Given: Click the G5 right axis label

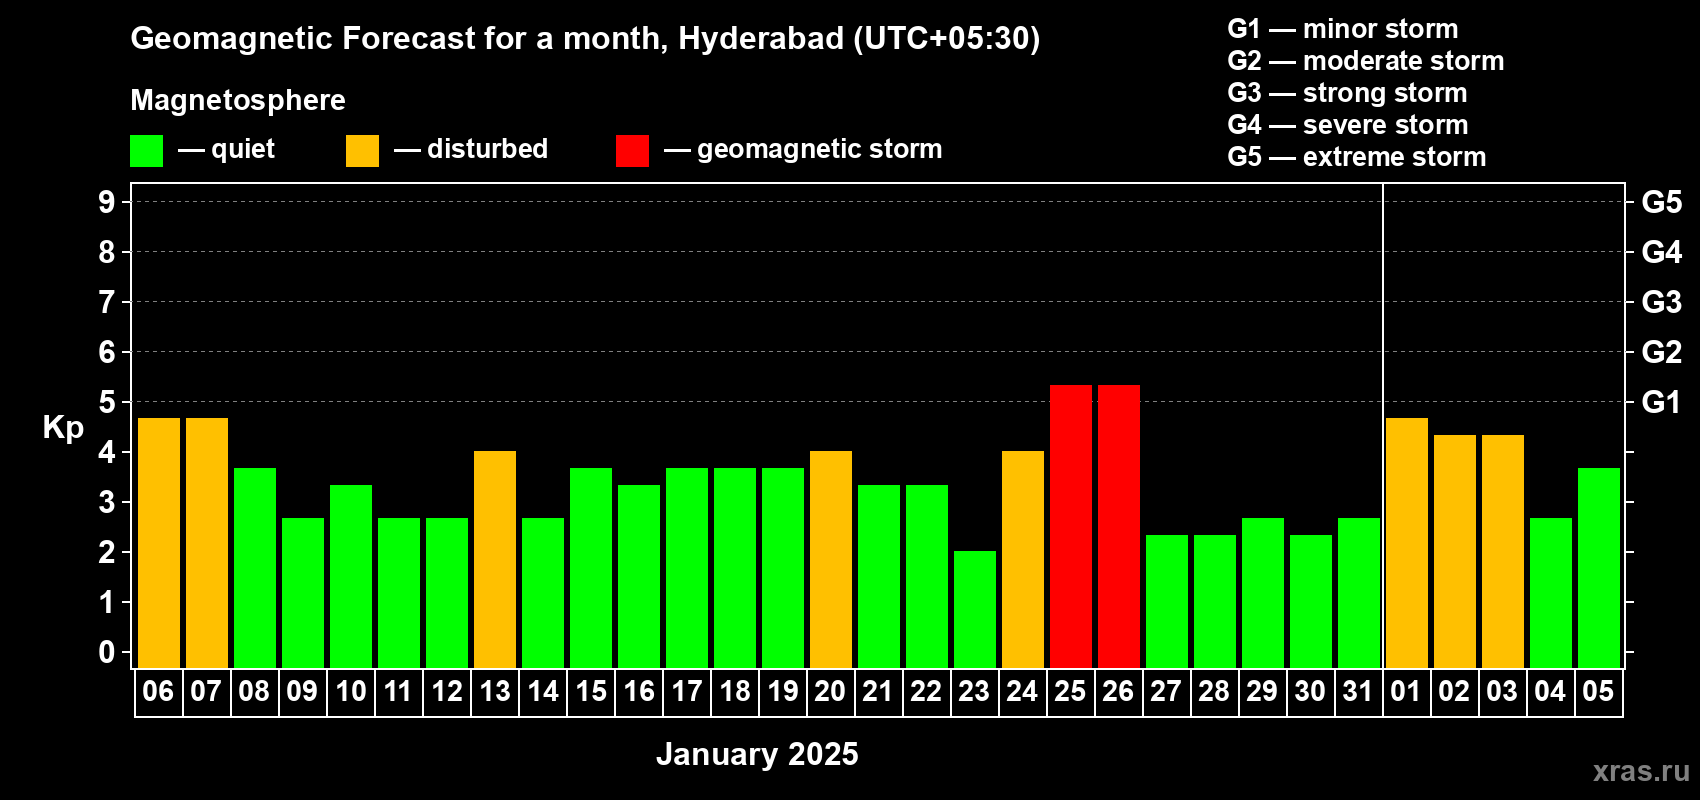Looking at the screenshot, I should (1662, 202).
